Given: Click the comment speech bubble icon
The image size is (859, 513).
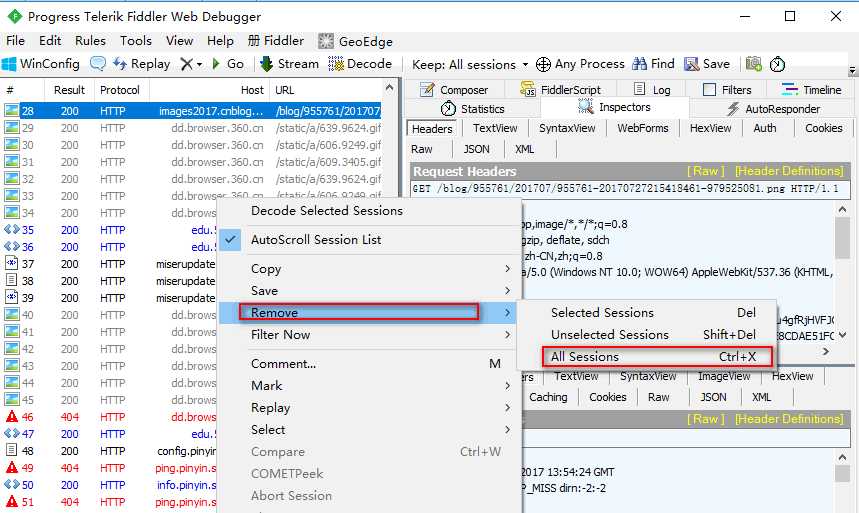Looking at the screenshot, I should point(98,64).
